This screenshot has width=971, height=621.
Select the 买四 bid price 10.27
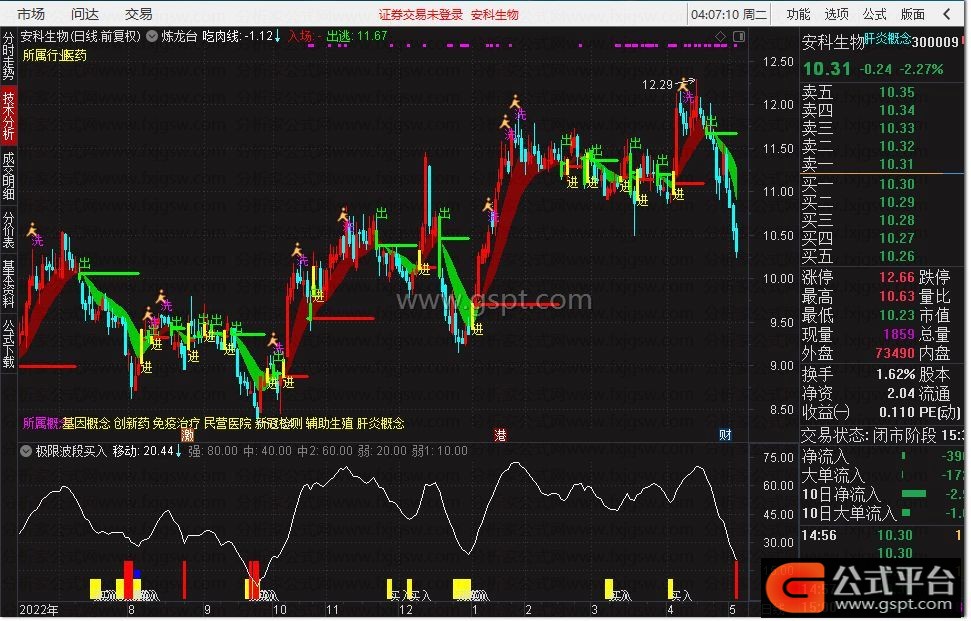click(897, 238)
